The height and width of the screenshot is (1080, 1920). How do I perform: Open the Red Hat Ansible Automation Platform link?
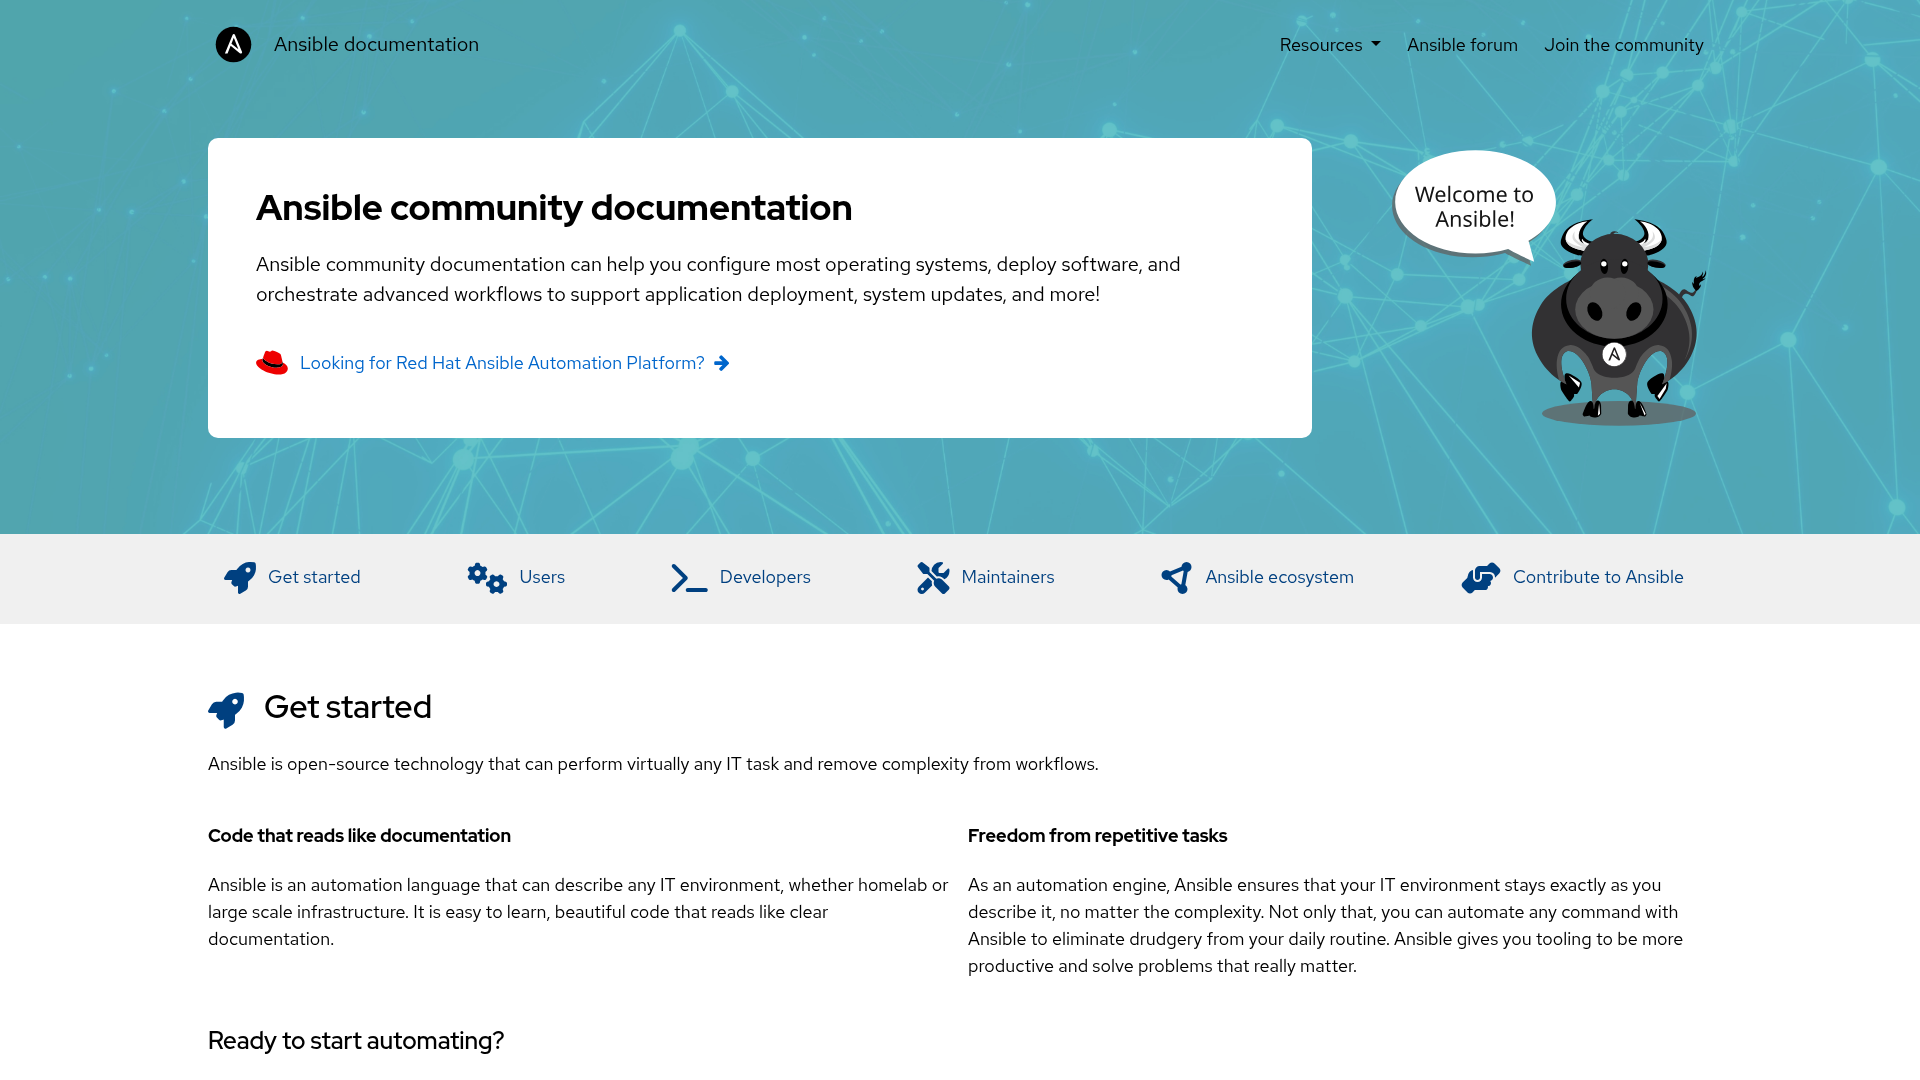(x=501, y=363)
